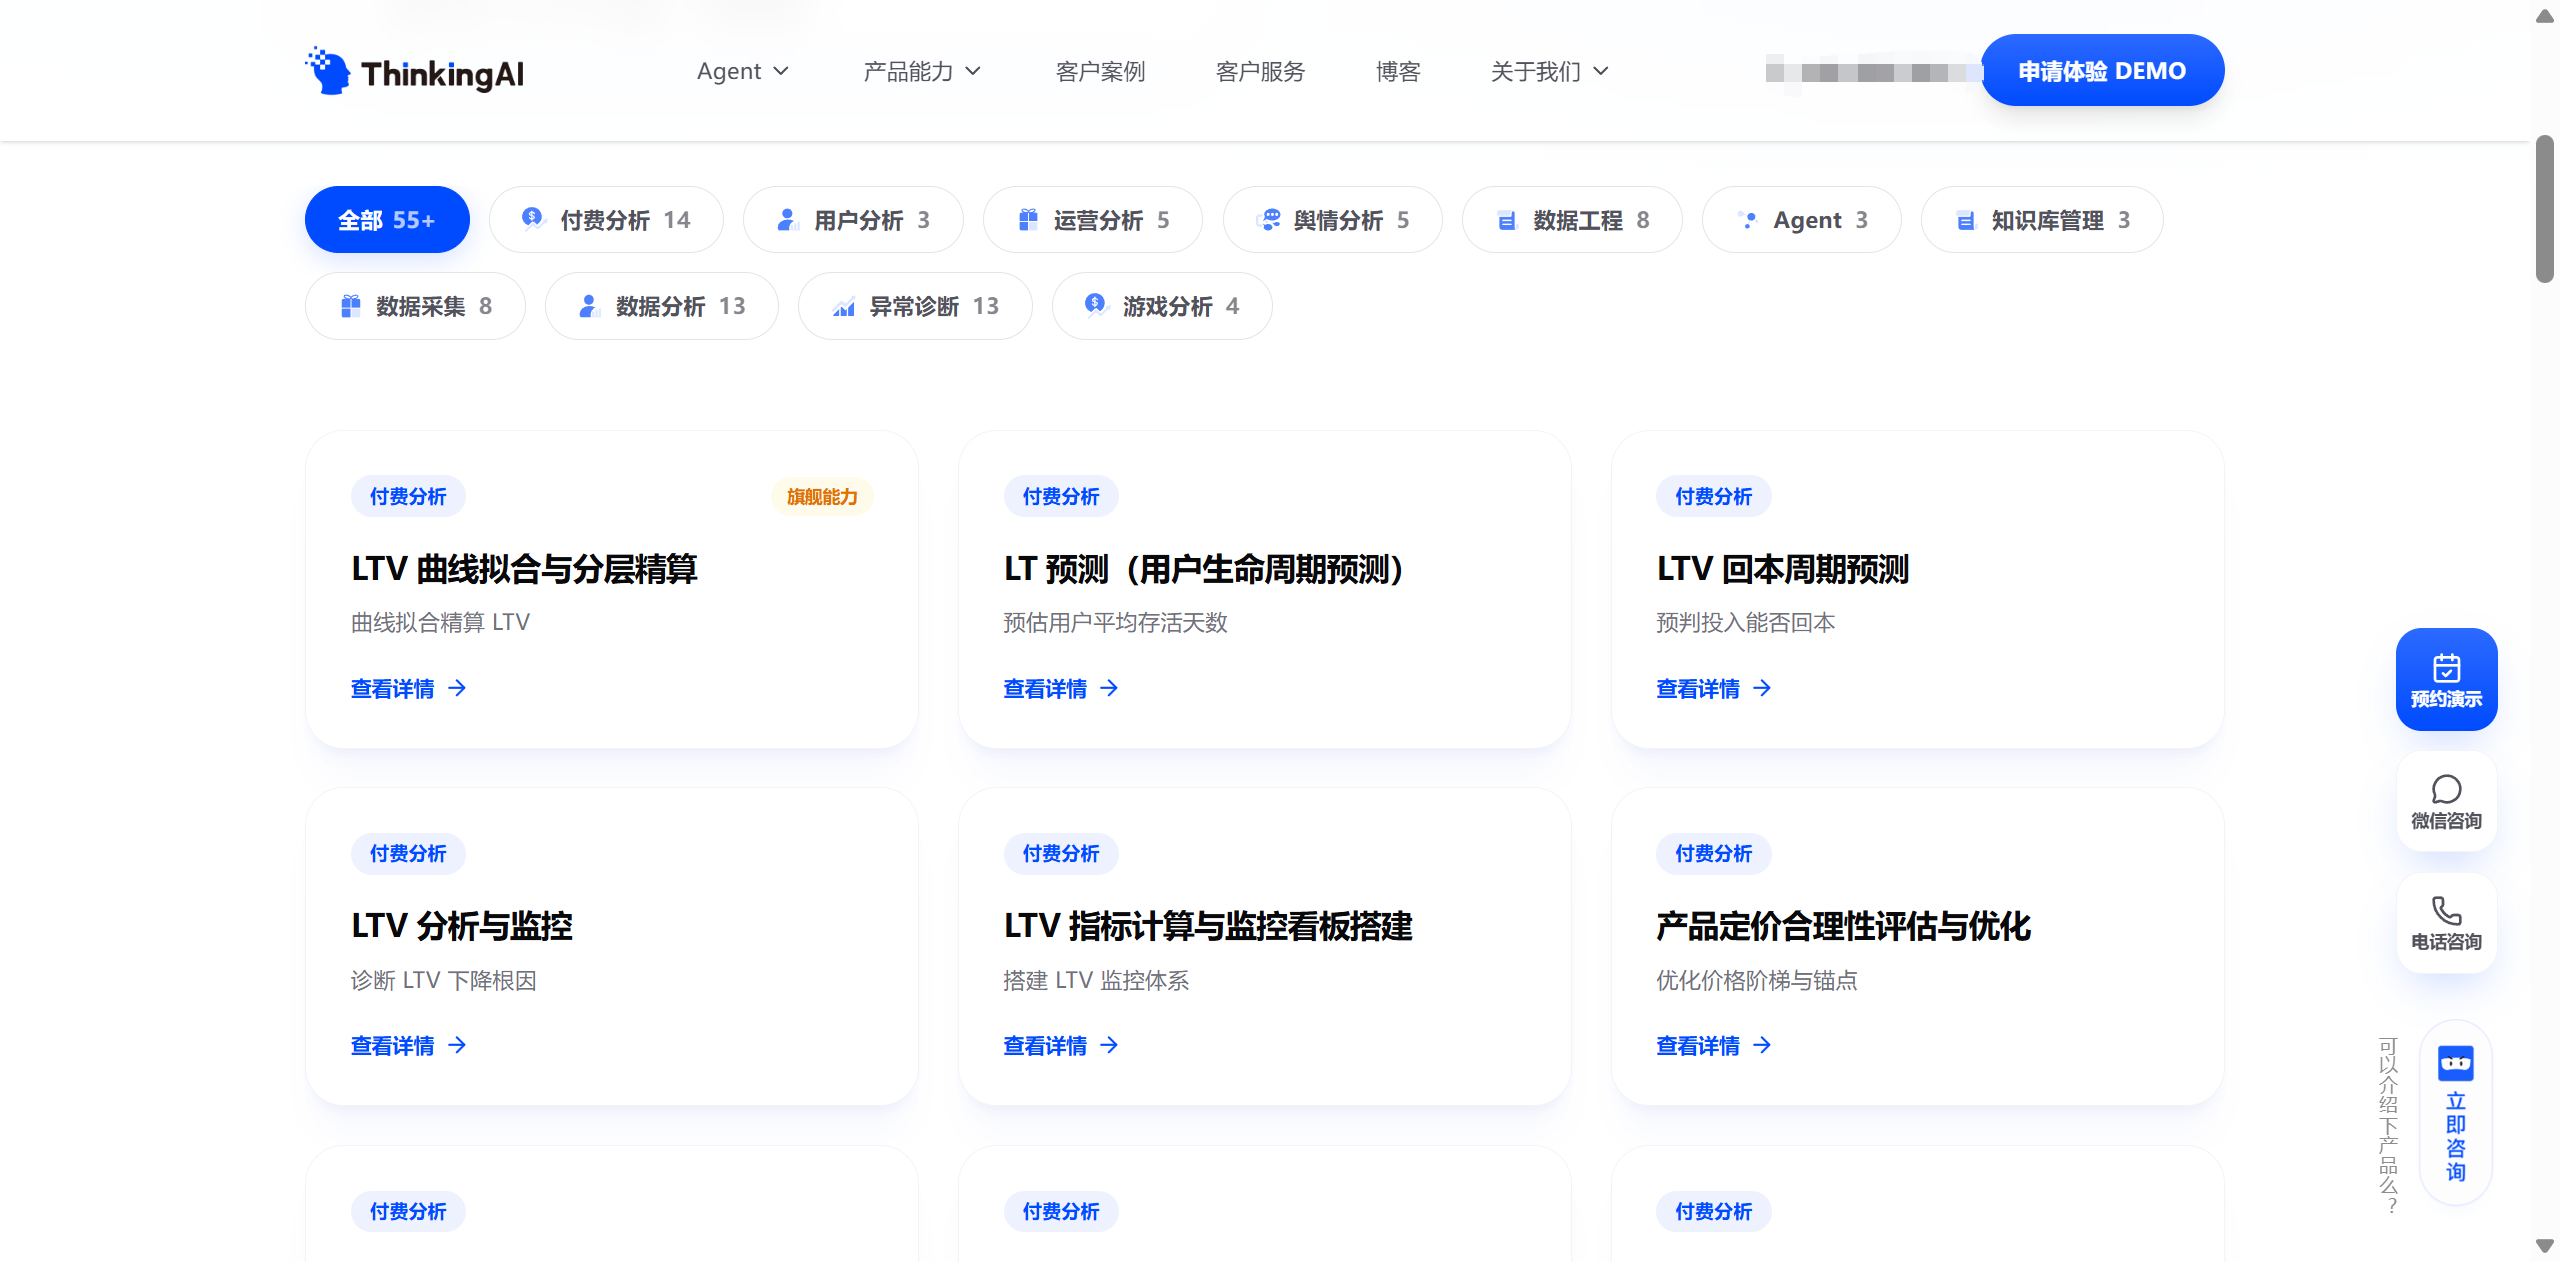The height and width of the screenshot is (1262, 2560).
Task: Expand the 产品能力 navigation dropdown
Action: click(x=922, y=71)
